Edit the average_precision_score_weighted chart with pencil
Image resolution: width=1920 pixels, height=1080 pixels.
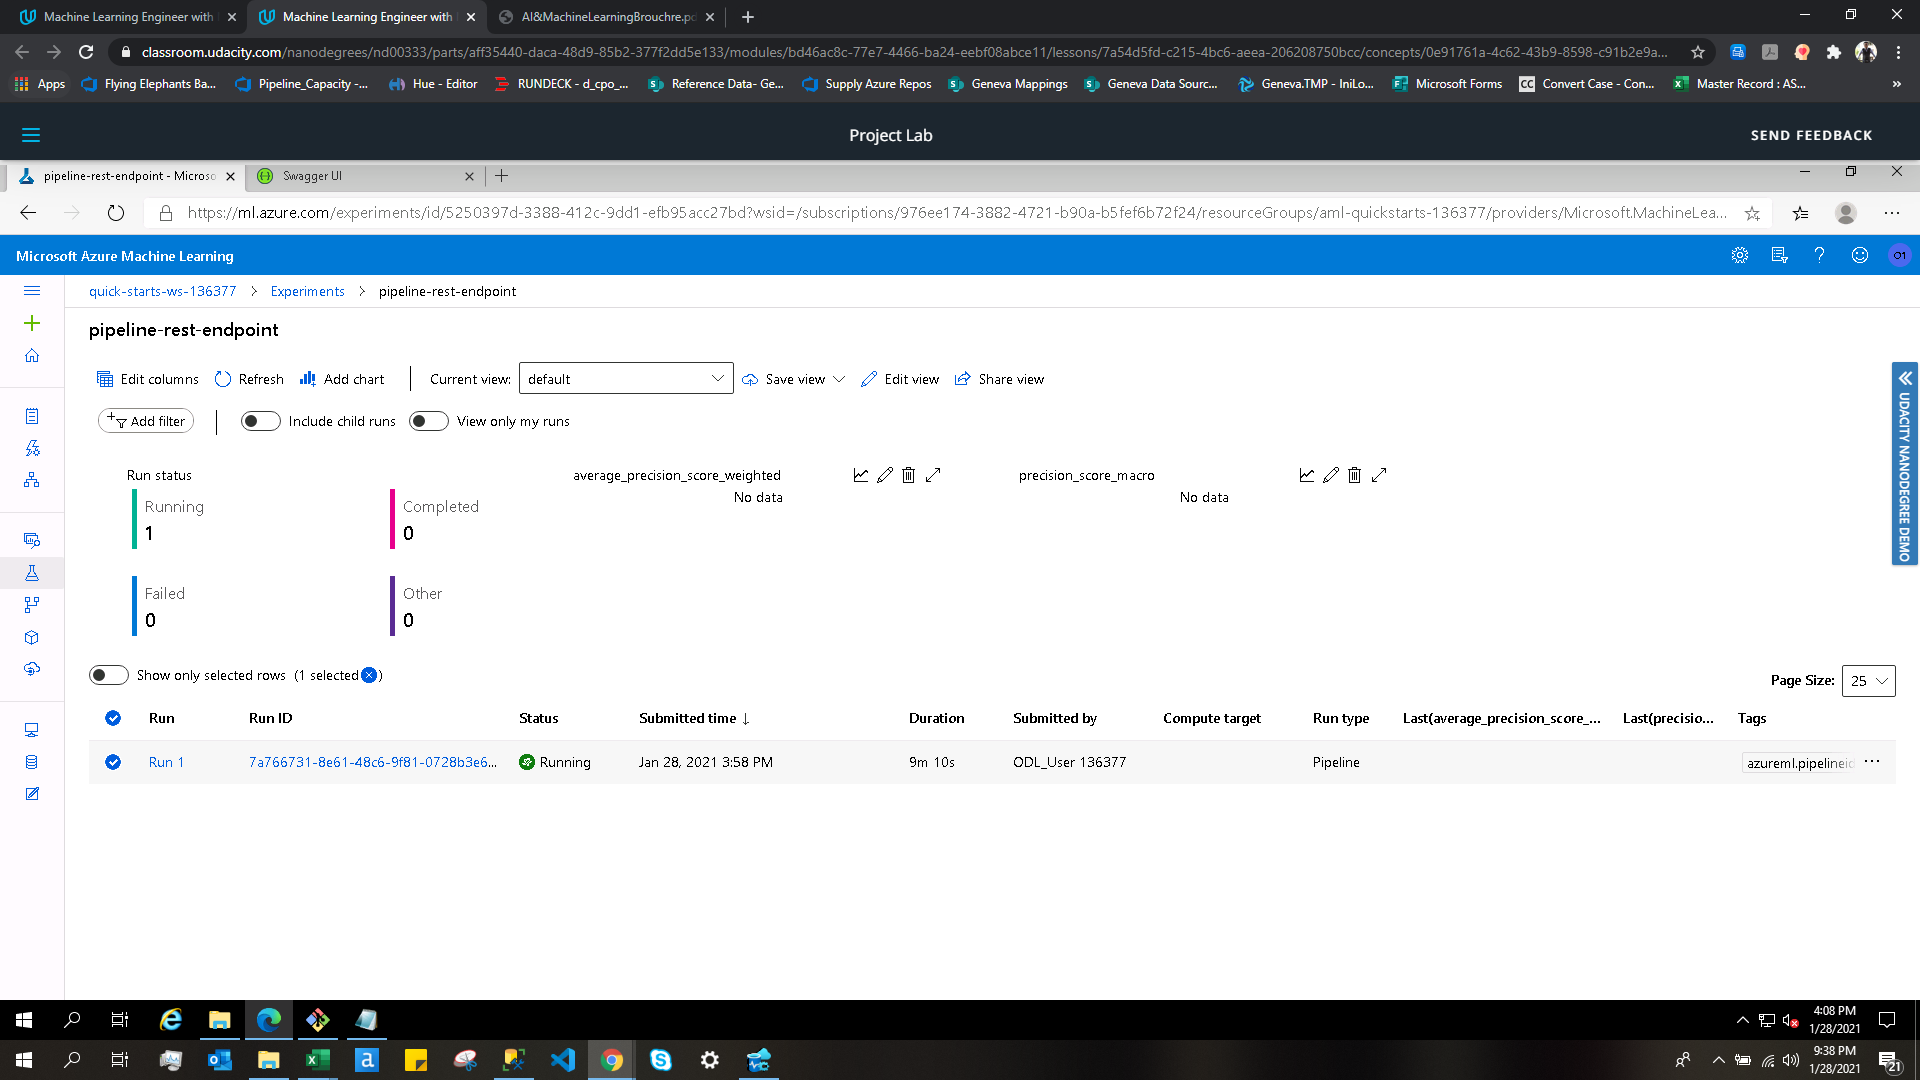(884, 475)
